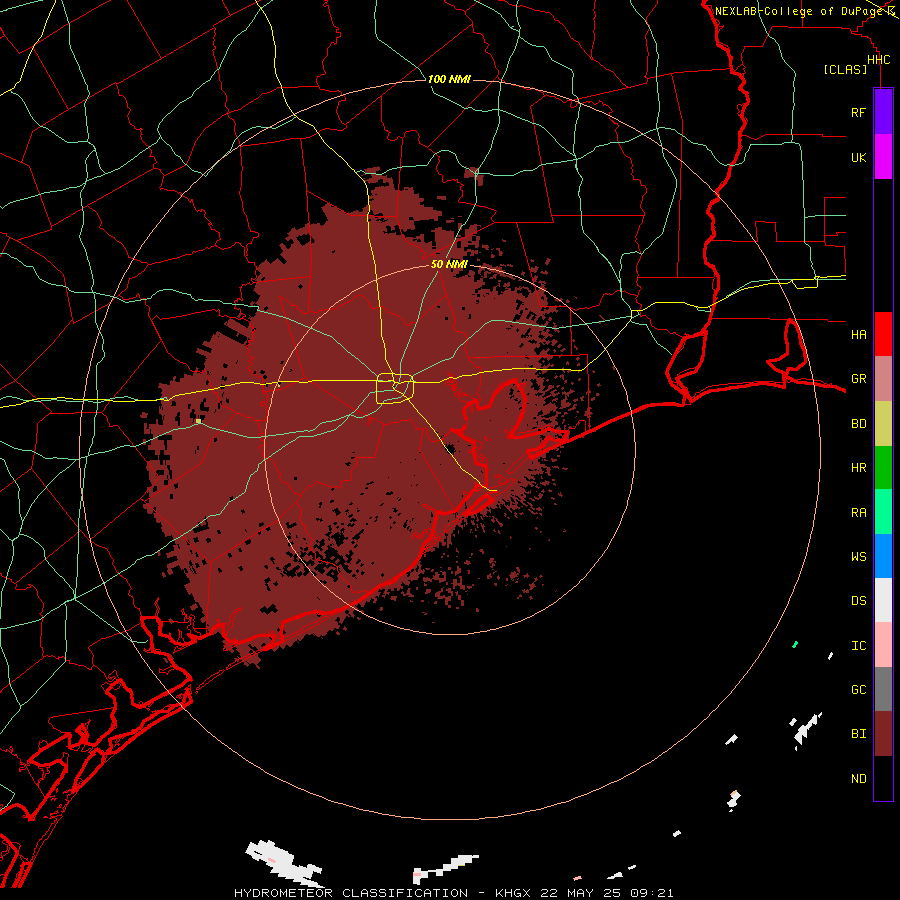Click the BI legend label
Viewport: 900px width, 900px height.
tap(858, 734)
